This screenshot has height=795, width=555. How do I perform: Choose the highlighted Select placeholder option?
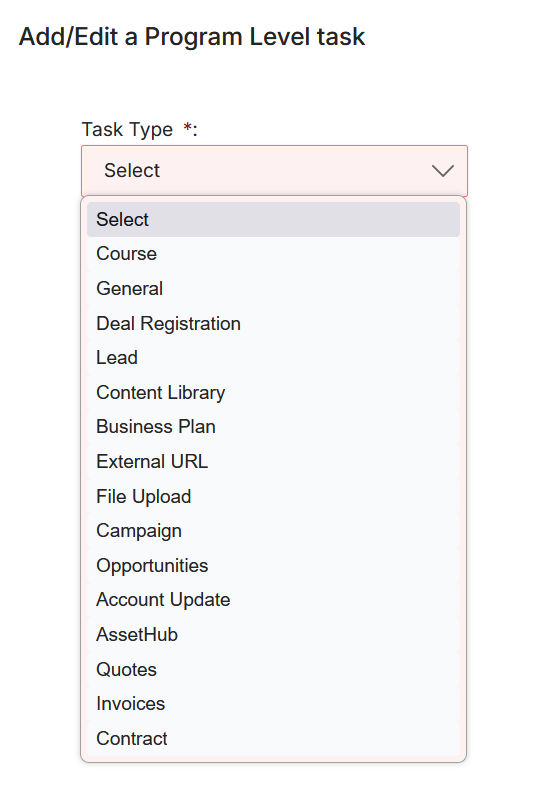pos(273,220)
